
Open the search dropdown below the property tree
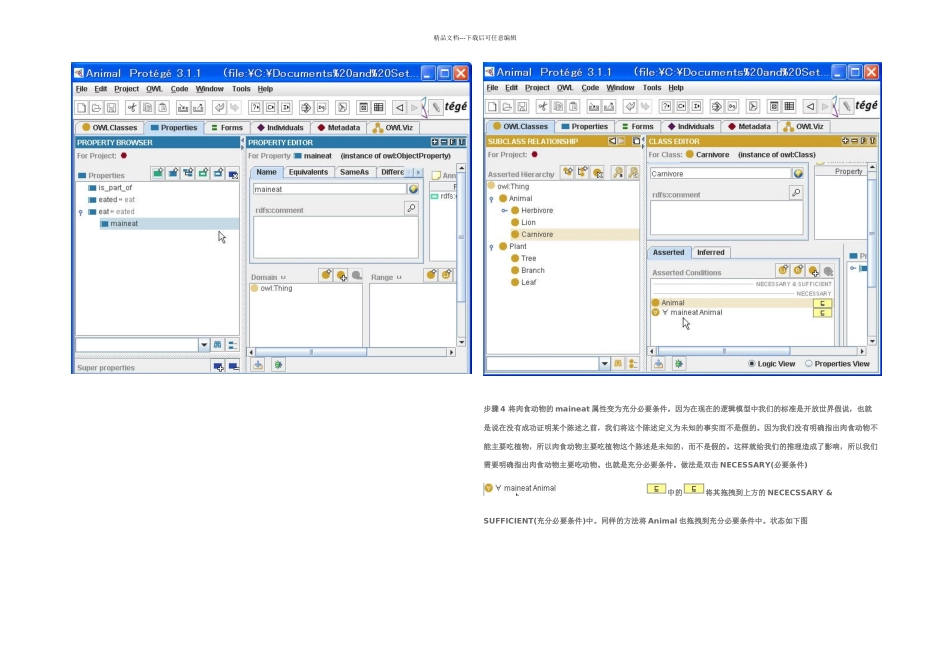point(204,345)
